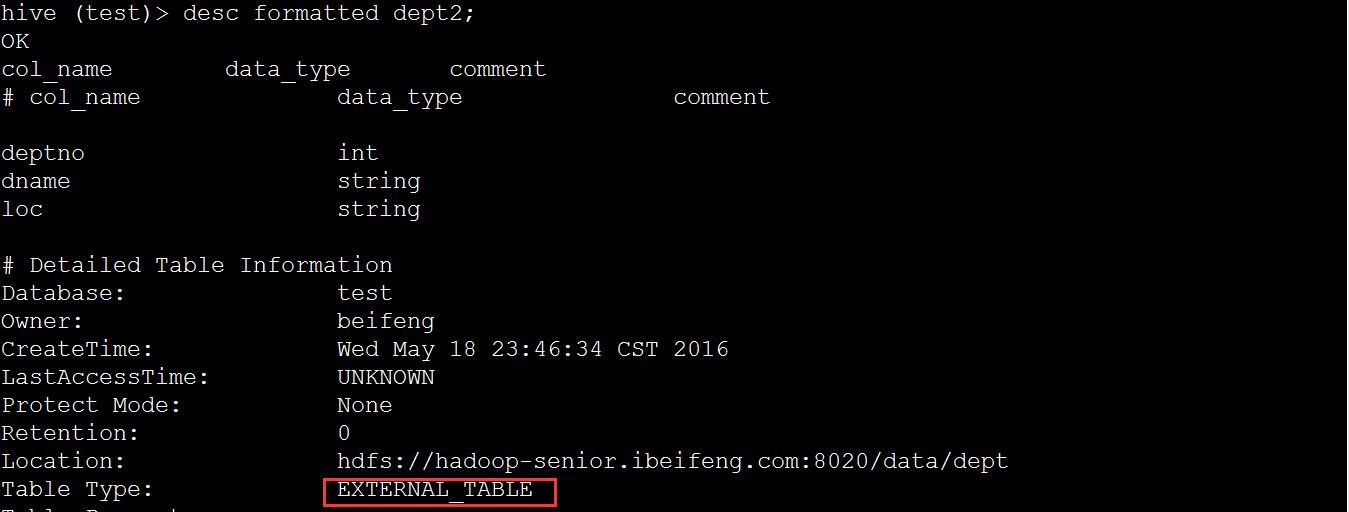Screen dimensions: 1349x512
Task: Click the 'None' Protect Mode value
Action: [x=365, y=405]
